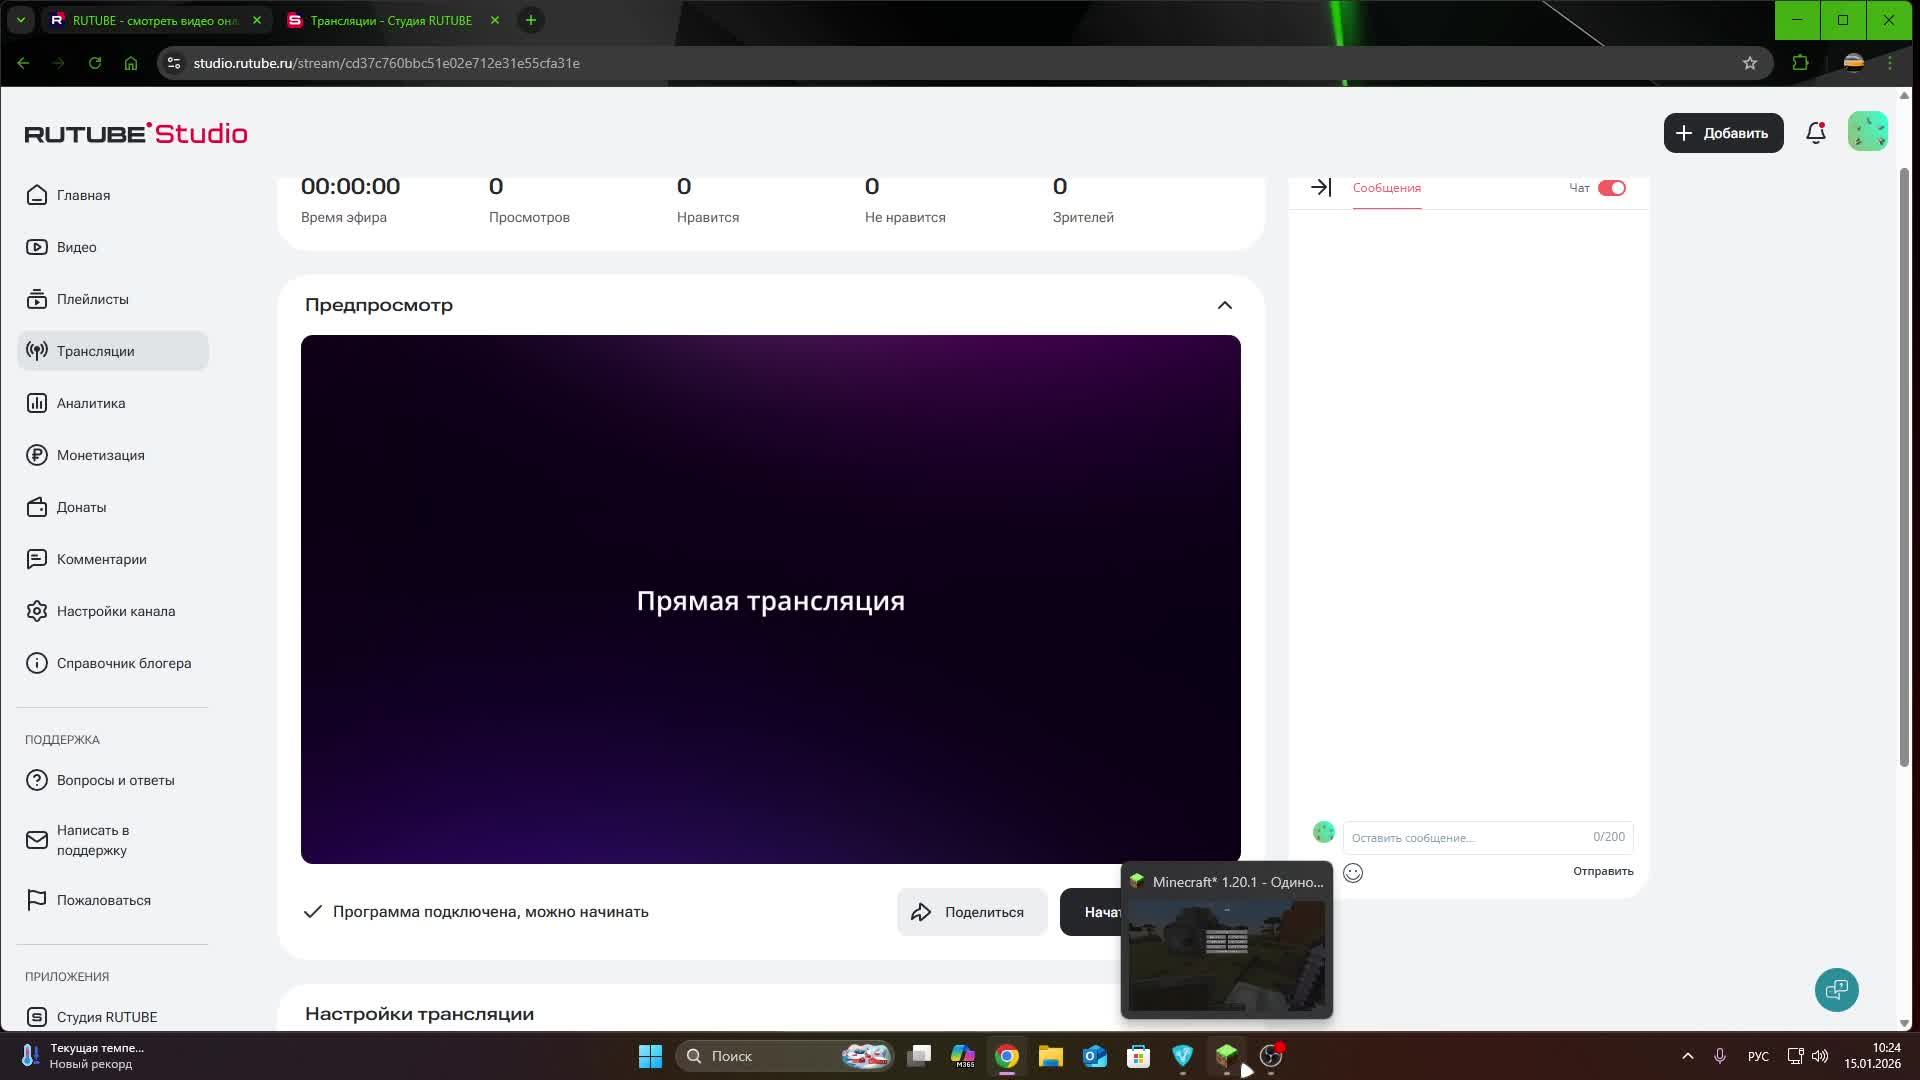The height and width of the screenshot is (1080, 1920).
Task: Select the Сообщения tab
Action: (x=1386, y=188)
